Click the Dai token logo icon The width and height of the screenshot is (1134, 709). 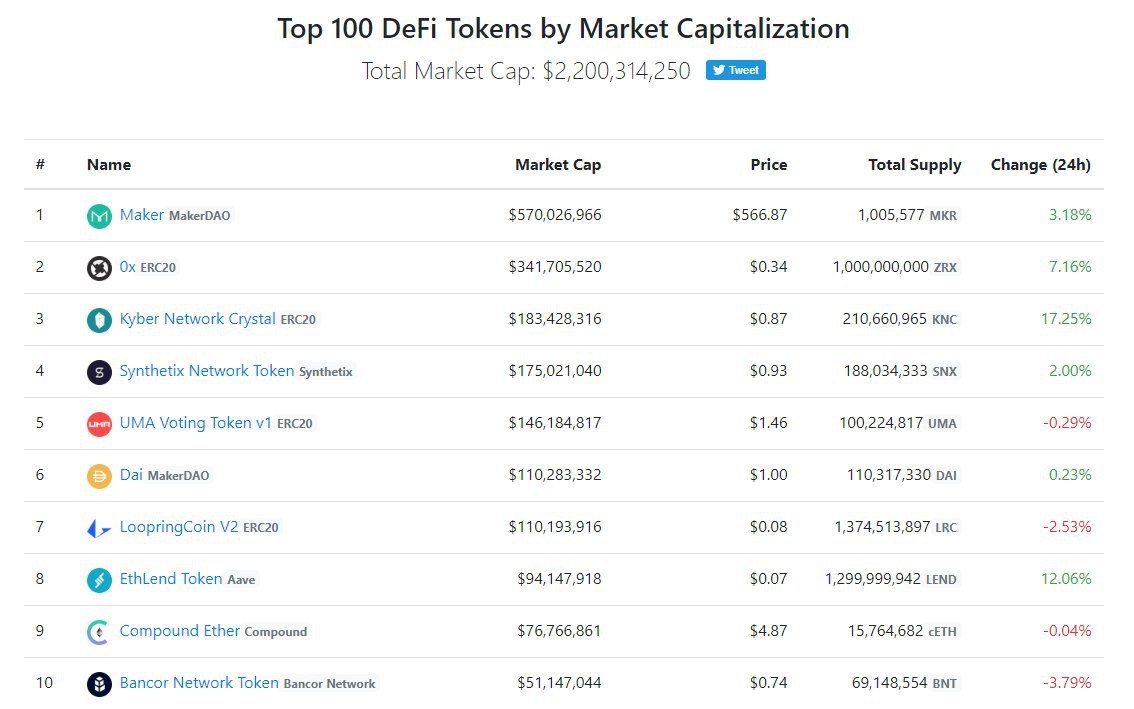point(99,476)
